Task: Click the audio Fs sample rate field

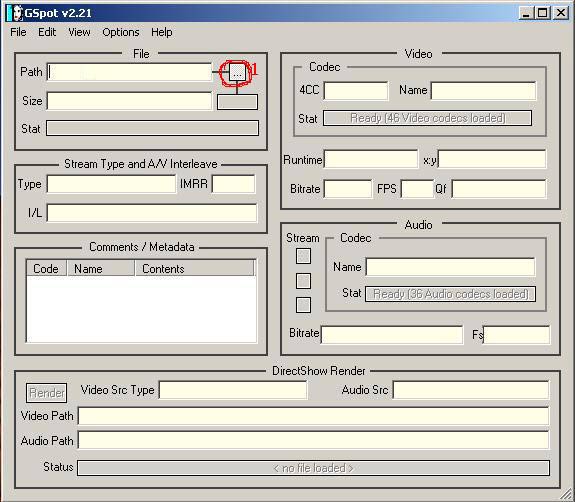Action: coord(517,334)
